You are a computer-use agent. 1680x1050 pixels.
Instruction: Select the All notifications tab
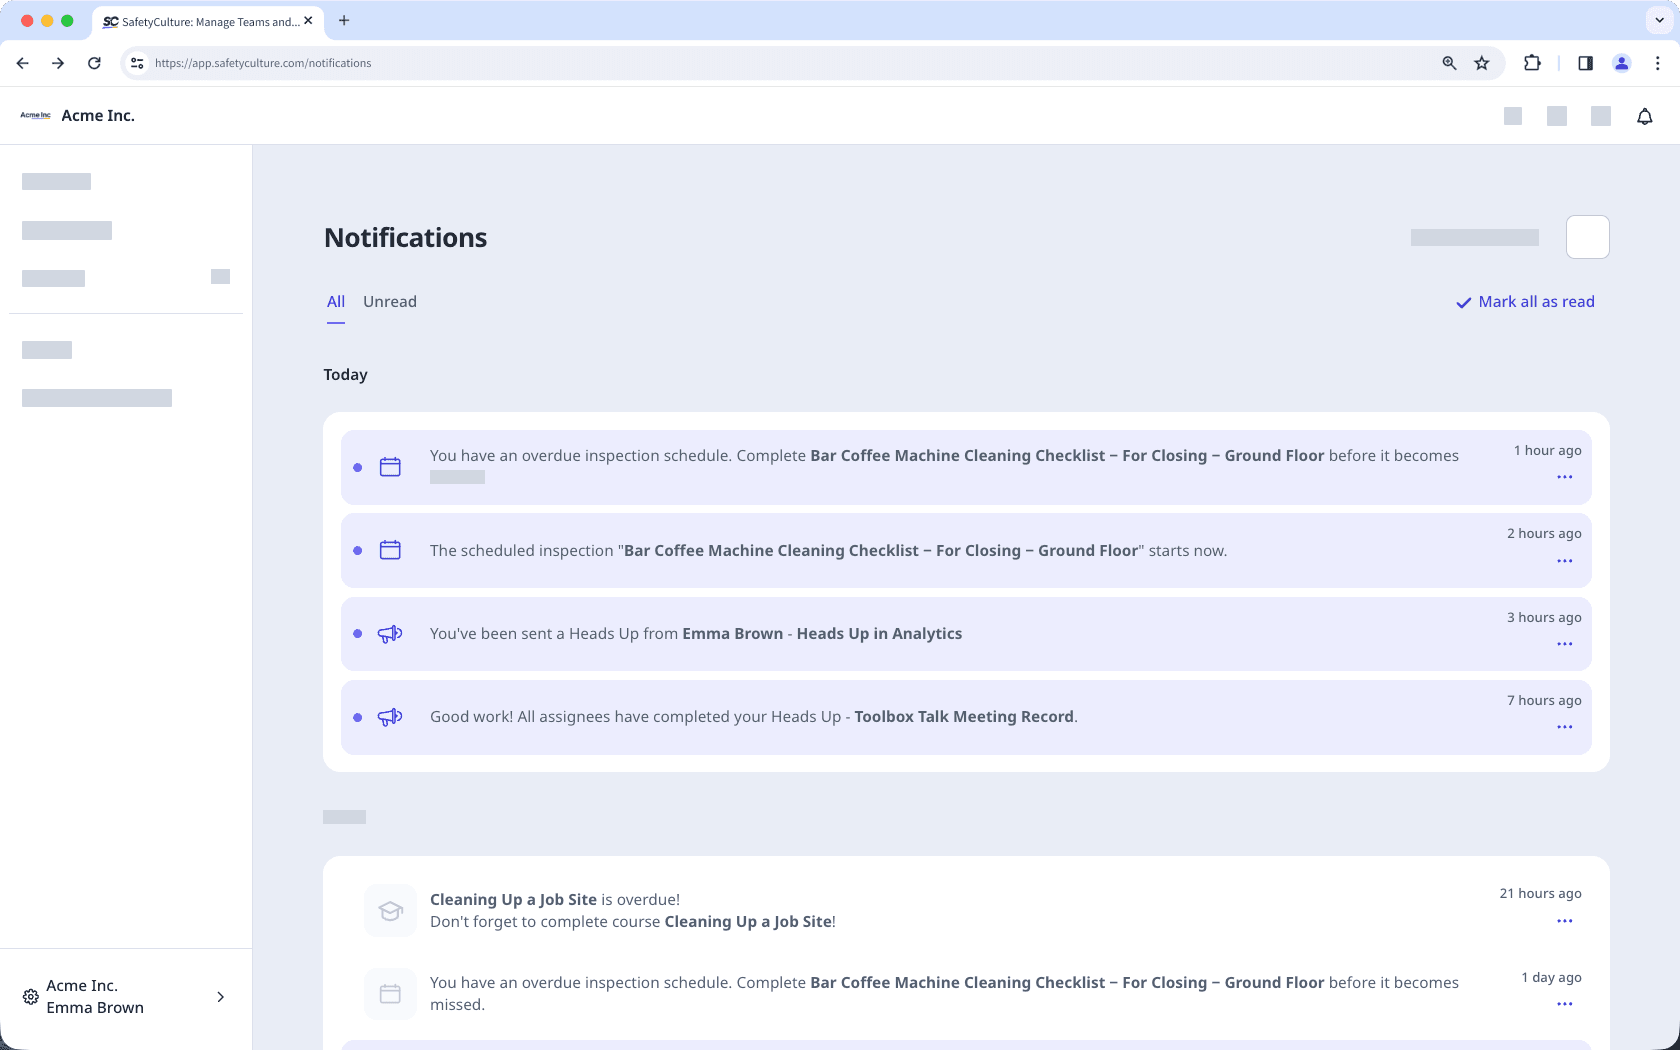335,301
